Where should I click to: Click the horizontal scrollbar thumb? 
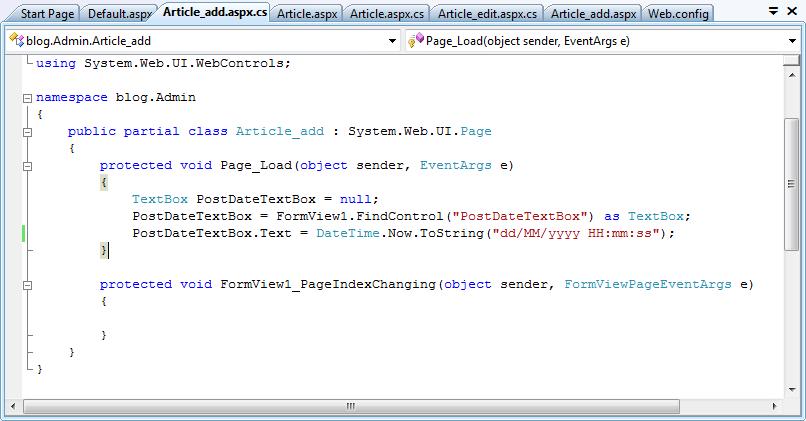[x=351, y=406]
